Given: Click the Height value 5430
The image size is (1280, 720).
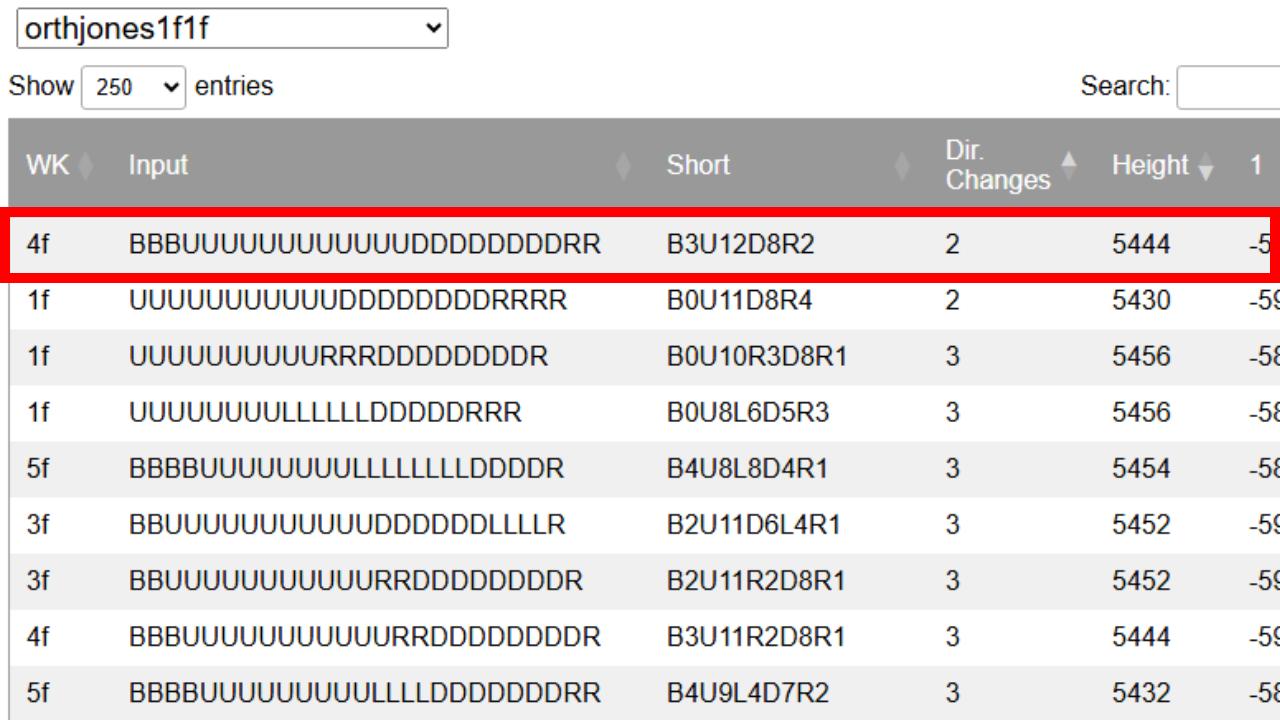Looking at the screenshot, I should click(x=1140, y=300).
